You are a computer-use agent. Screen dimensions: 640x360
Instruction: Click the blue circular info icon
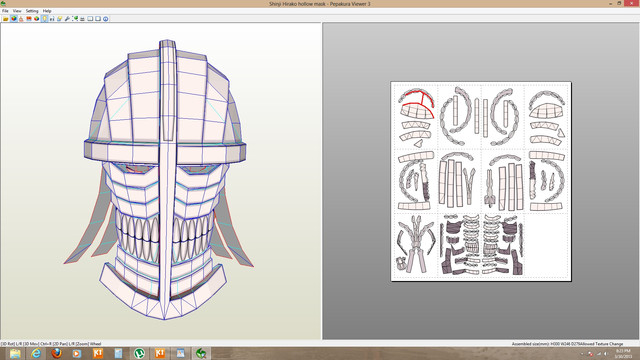(x=105, y=19)
